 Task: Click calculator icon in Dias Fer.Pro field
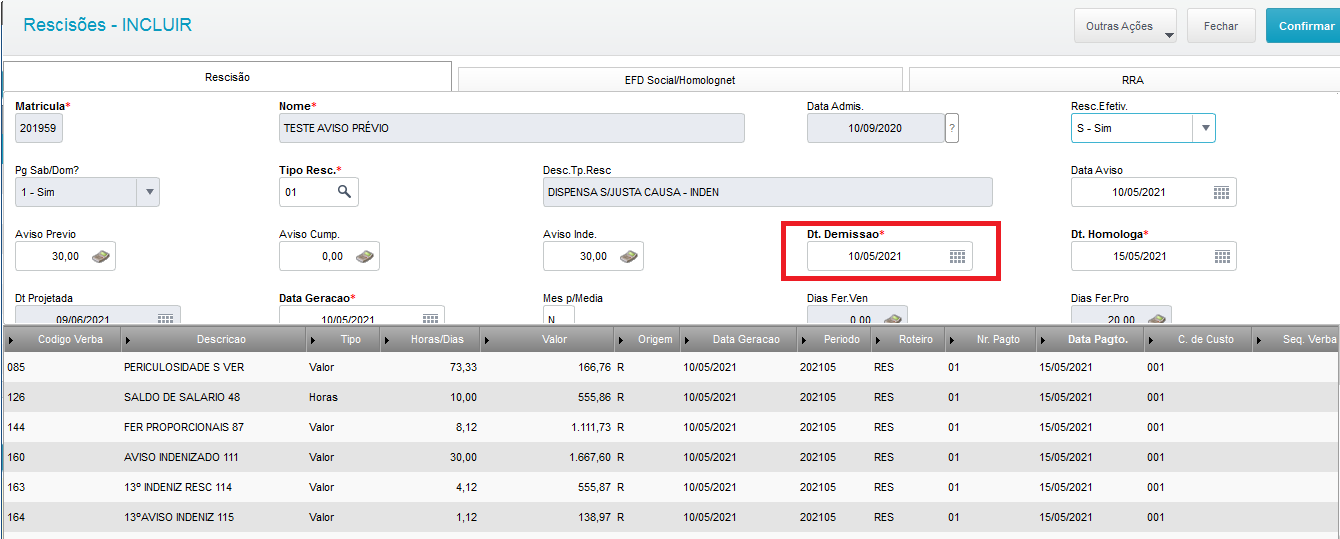click(1157, 318)
